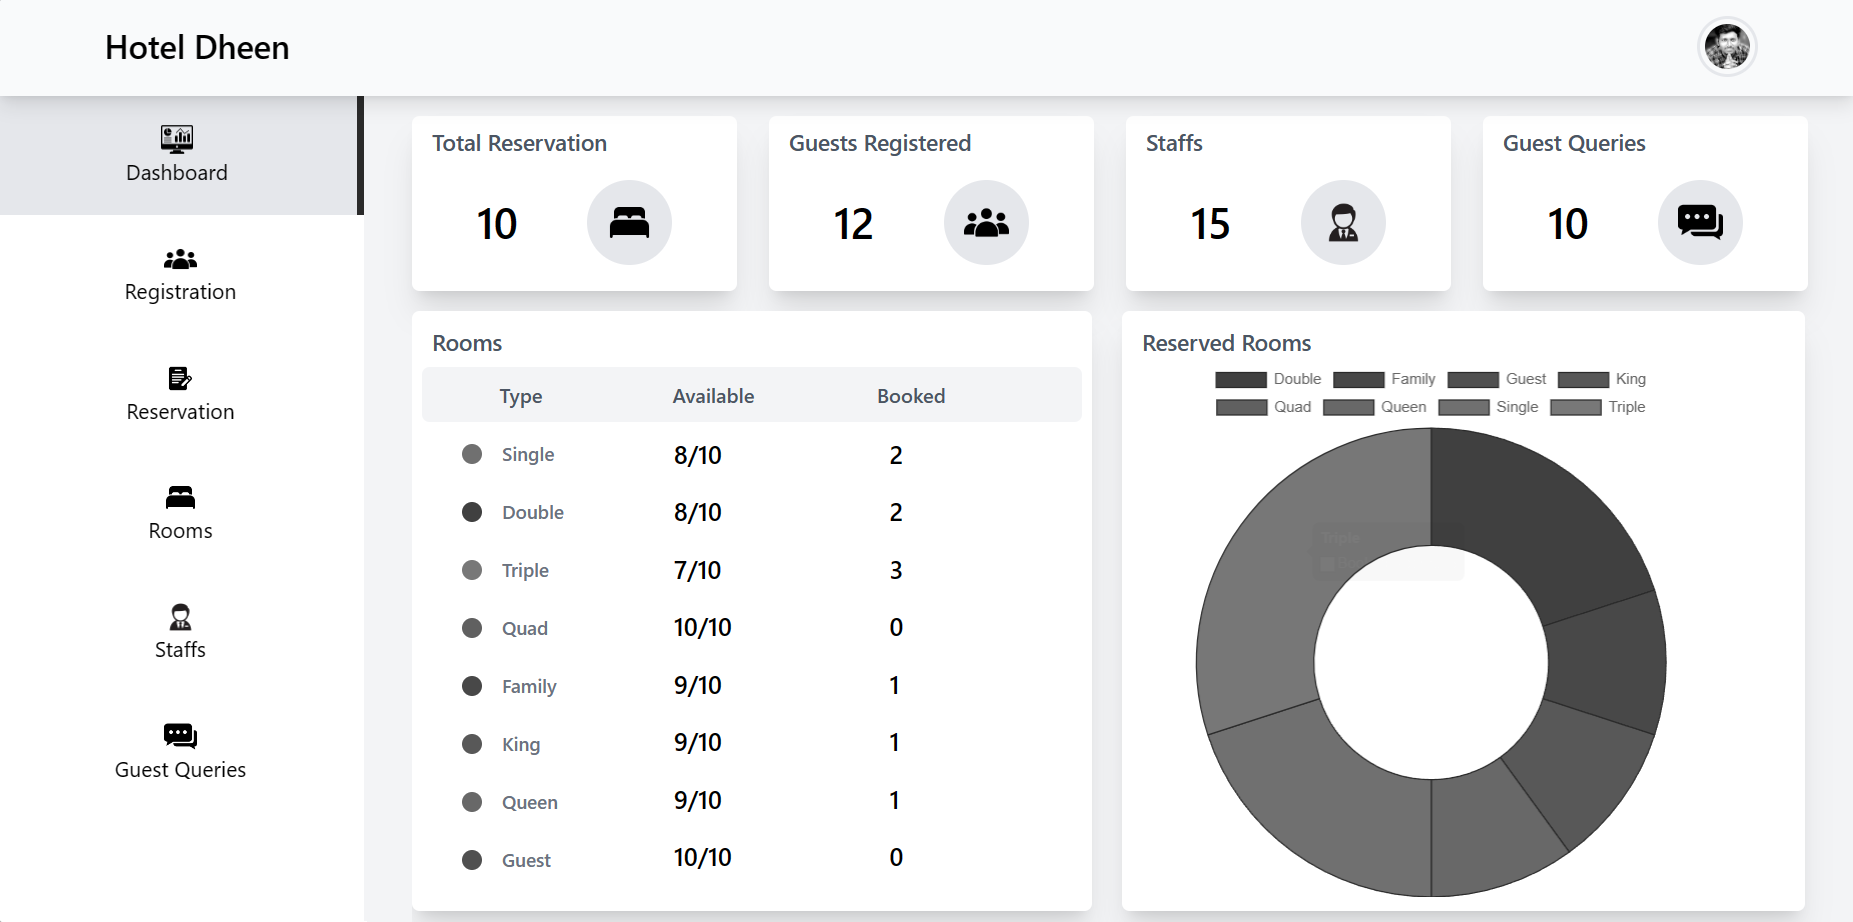The image size is (1853, 922).
Task: Click the Staffs person icon in sidebar
Action: (180, 616)
